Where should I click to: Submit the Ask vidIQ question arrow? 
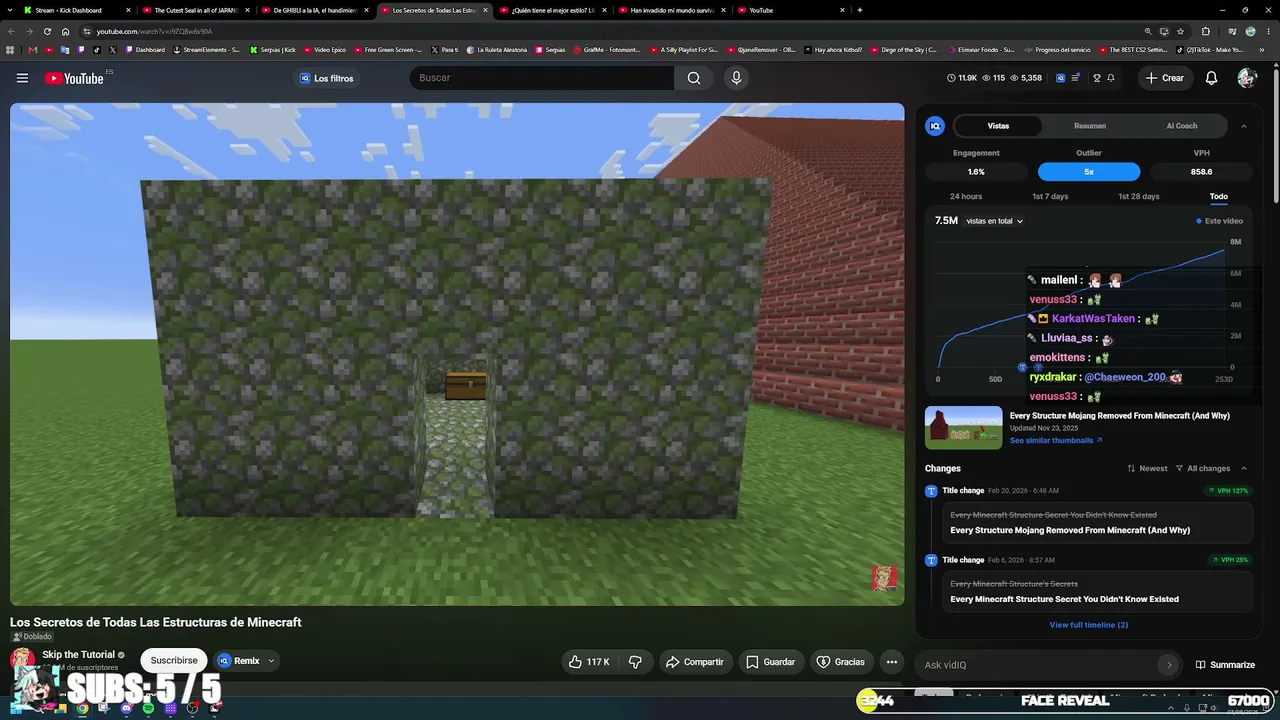coord(1168,665)
